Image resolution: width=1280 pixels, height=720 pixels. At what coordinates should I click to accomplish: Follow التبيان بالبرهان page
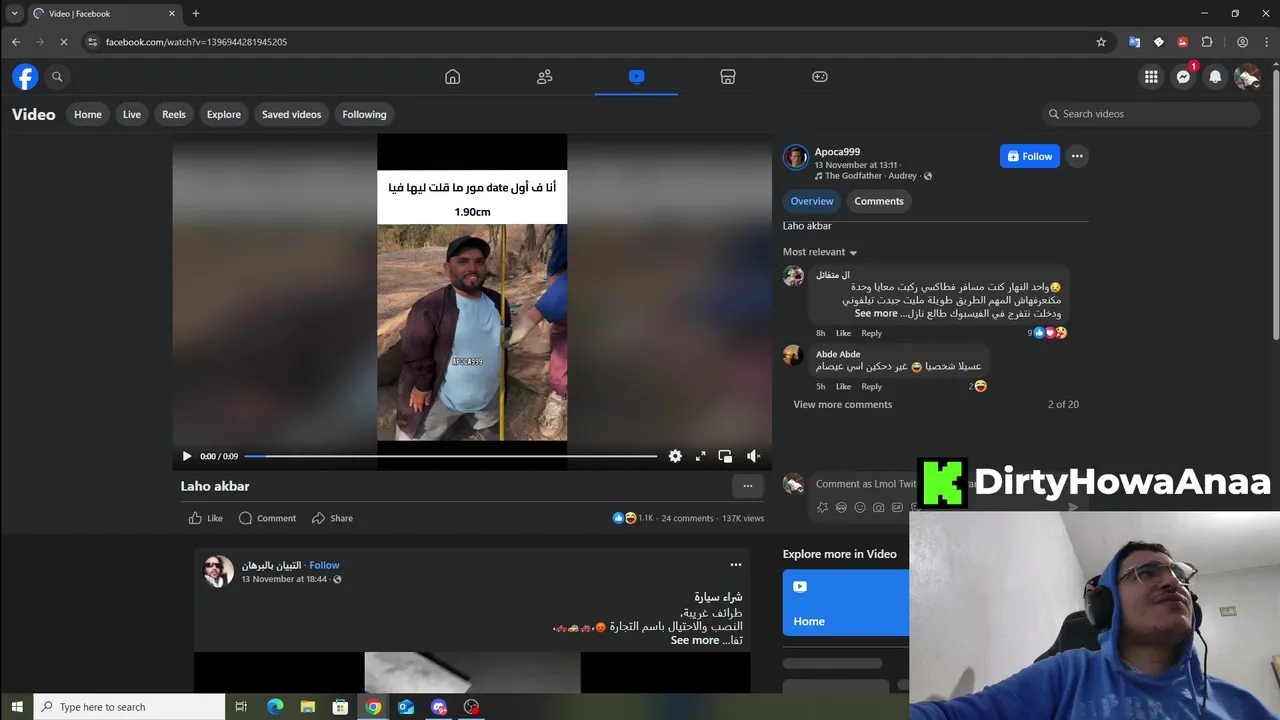click(x=324, y=565)
